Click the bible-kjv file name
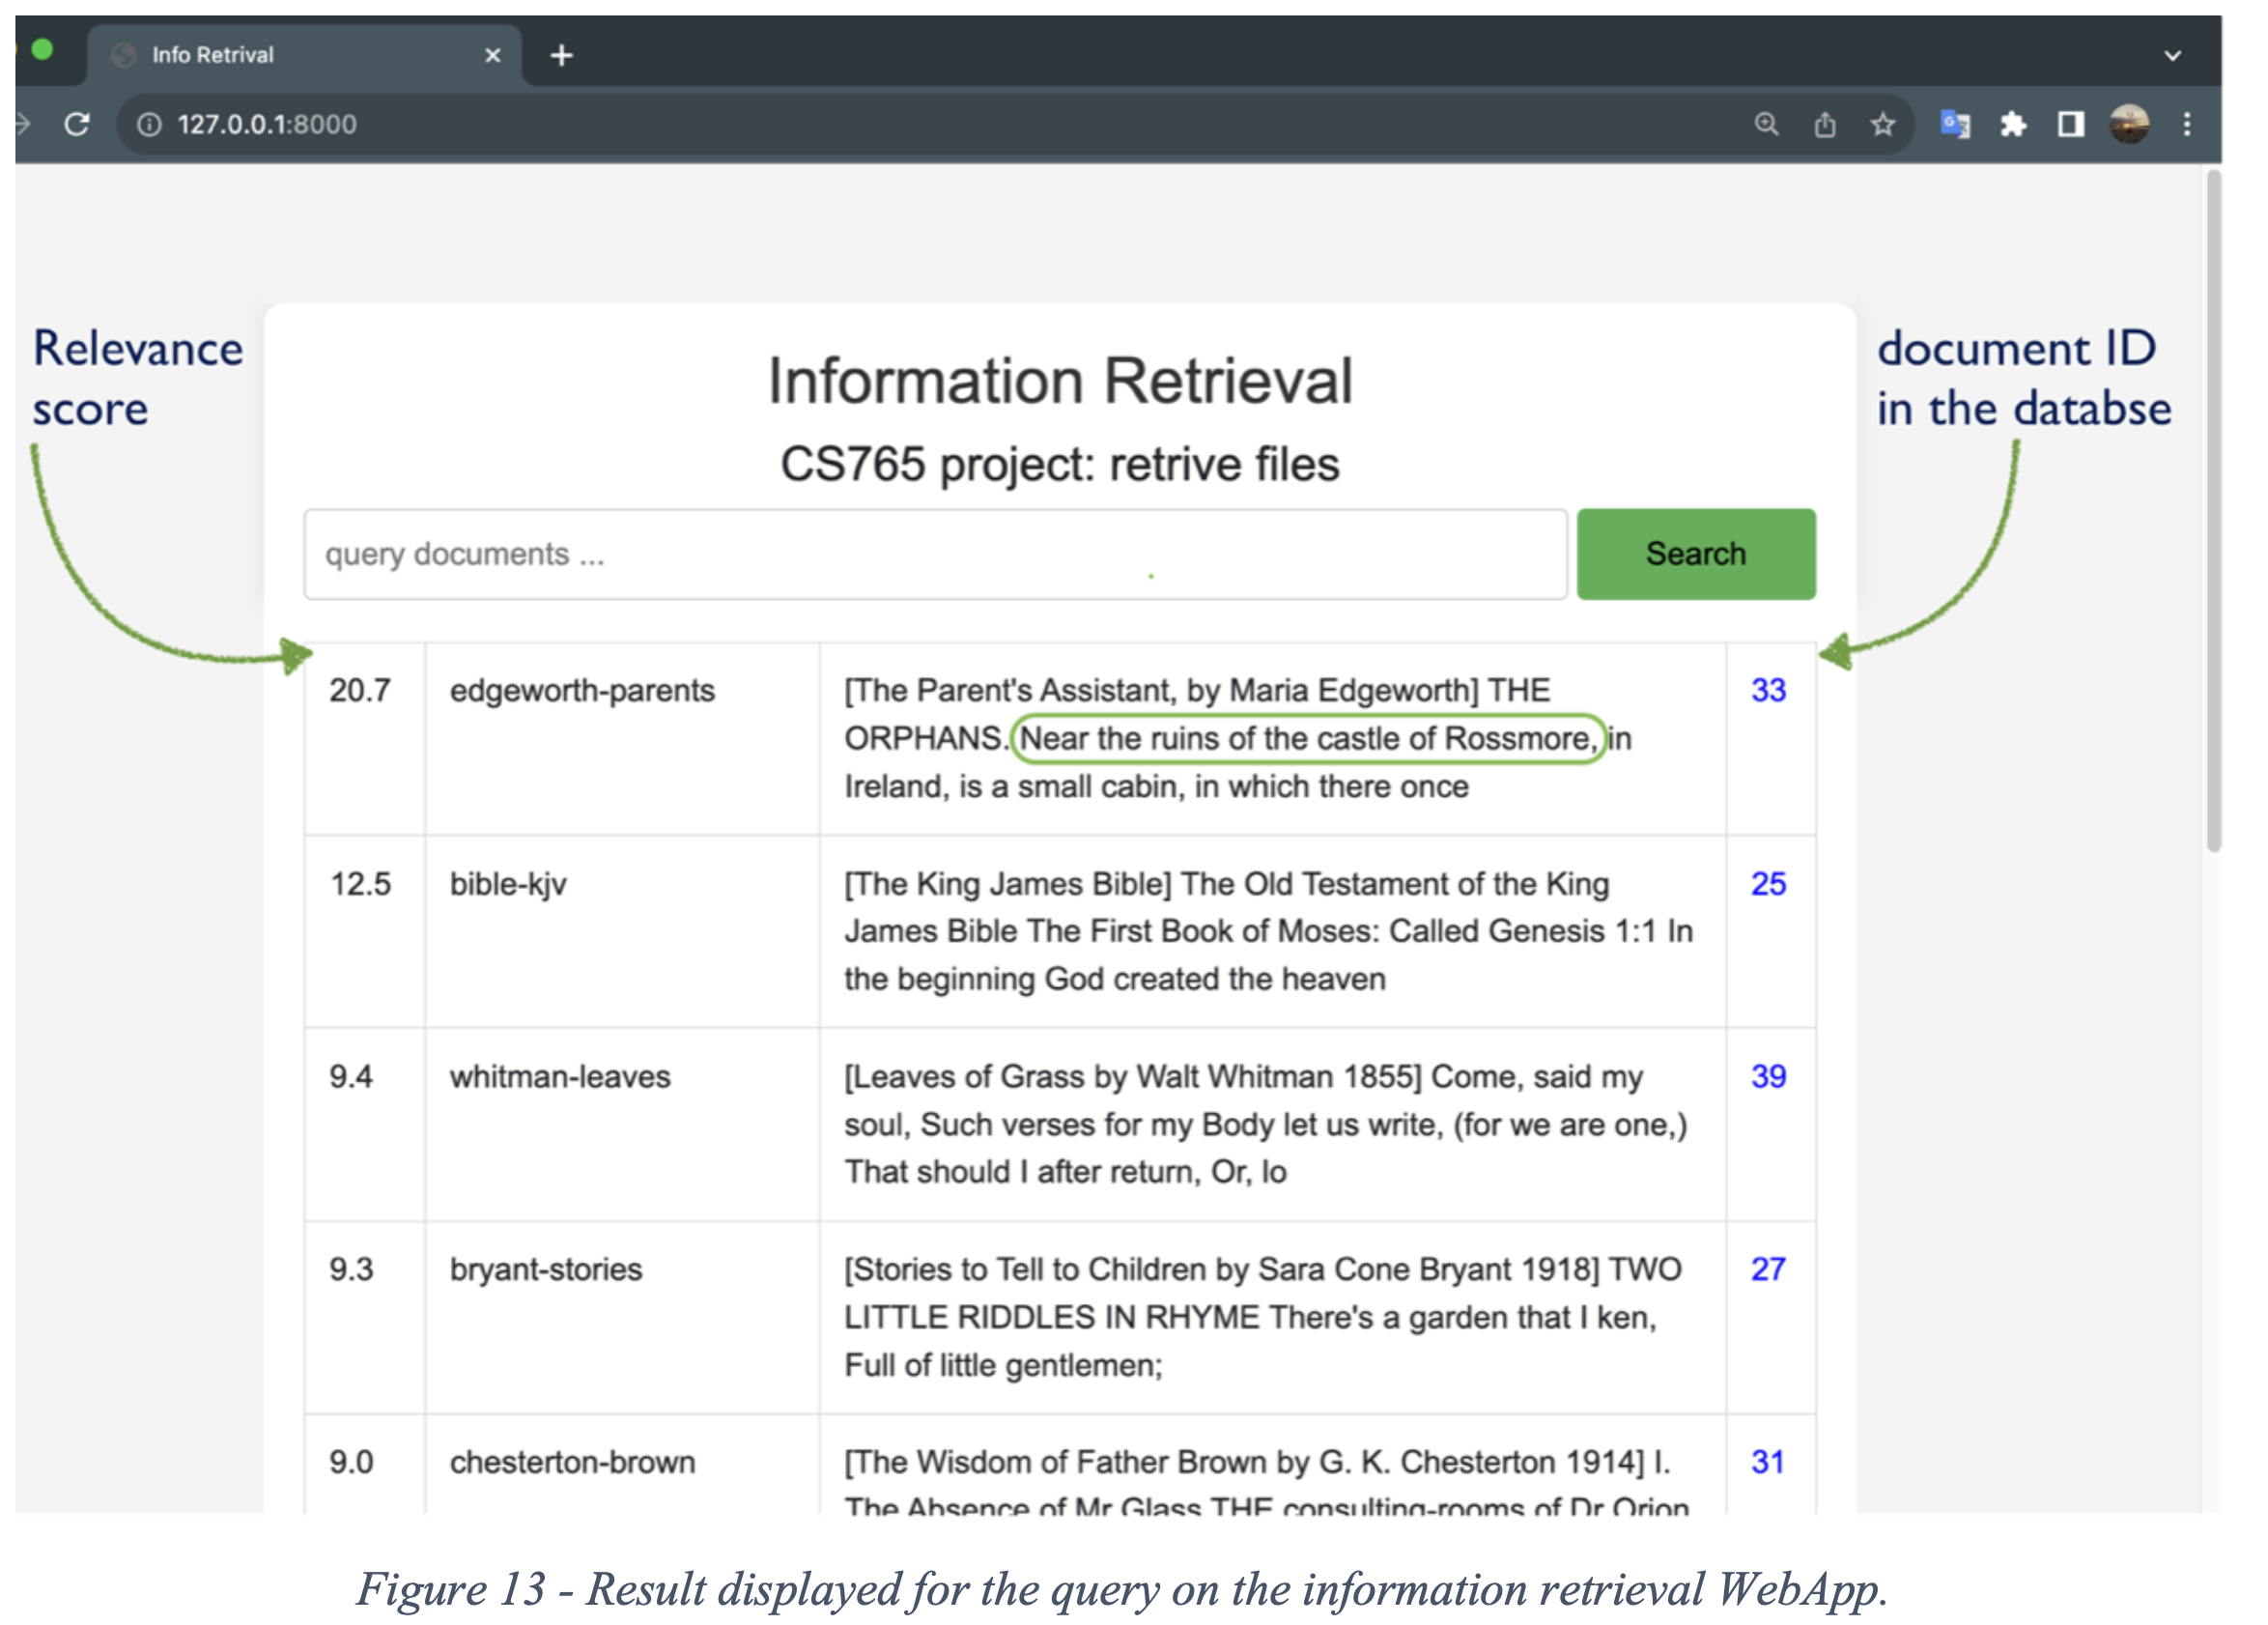The width and height of the screenshot is (2268, 1625). pos(508,885)
